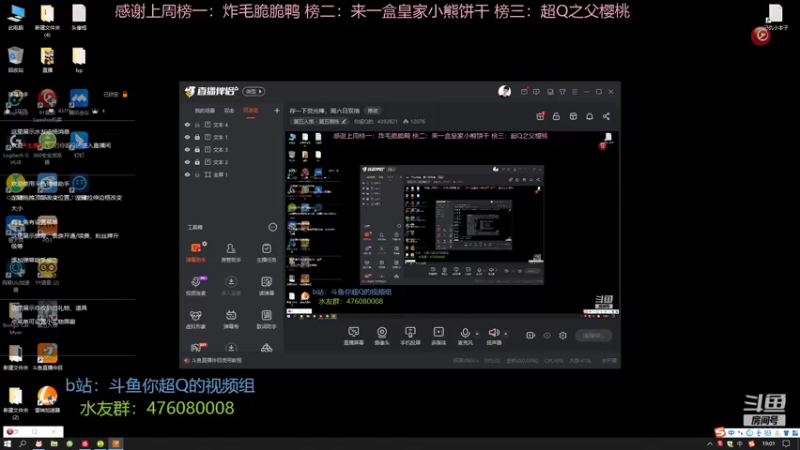
Task: Open the 弹幕助手 danmaku assistant tool
Action: [x=196, y=252]
